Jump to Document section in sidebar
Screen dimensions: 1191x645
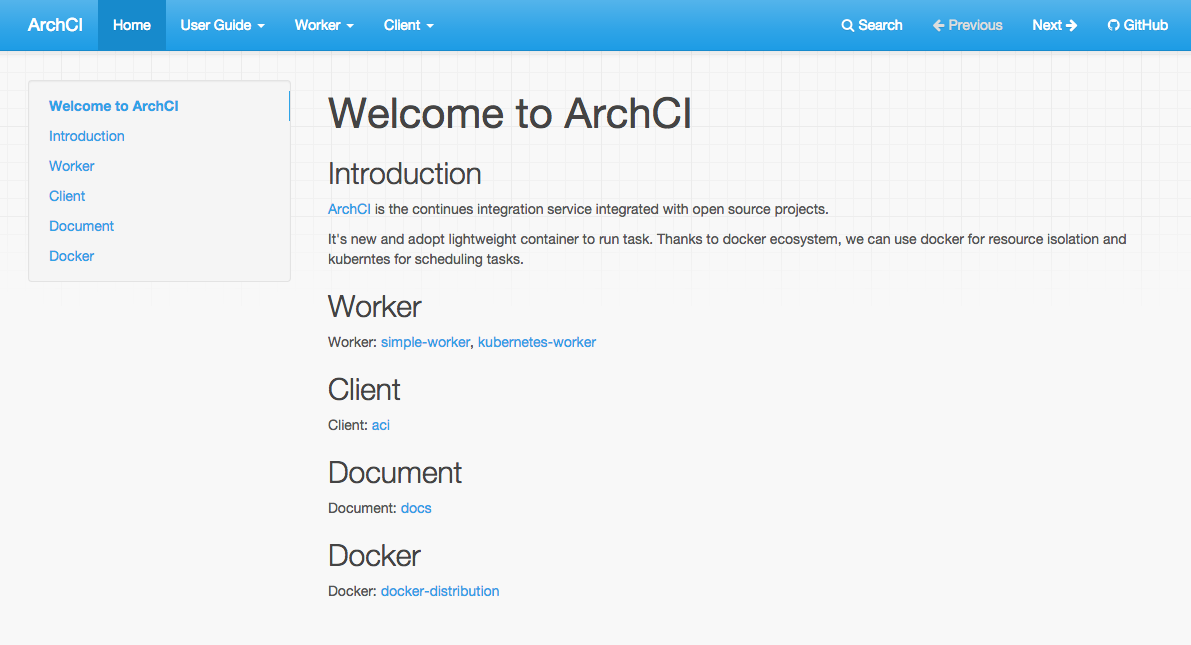[x=81, y=226]
